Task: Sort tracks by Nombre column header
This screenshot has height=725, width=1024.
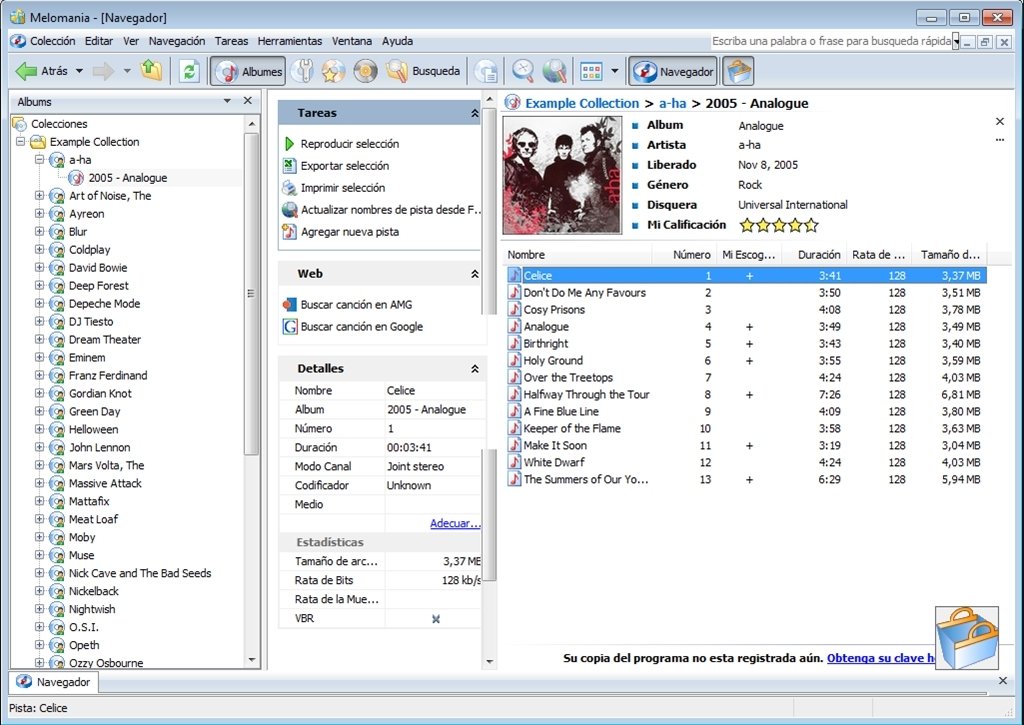Action: pyautogui.click(x=579, y=255)
